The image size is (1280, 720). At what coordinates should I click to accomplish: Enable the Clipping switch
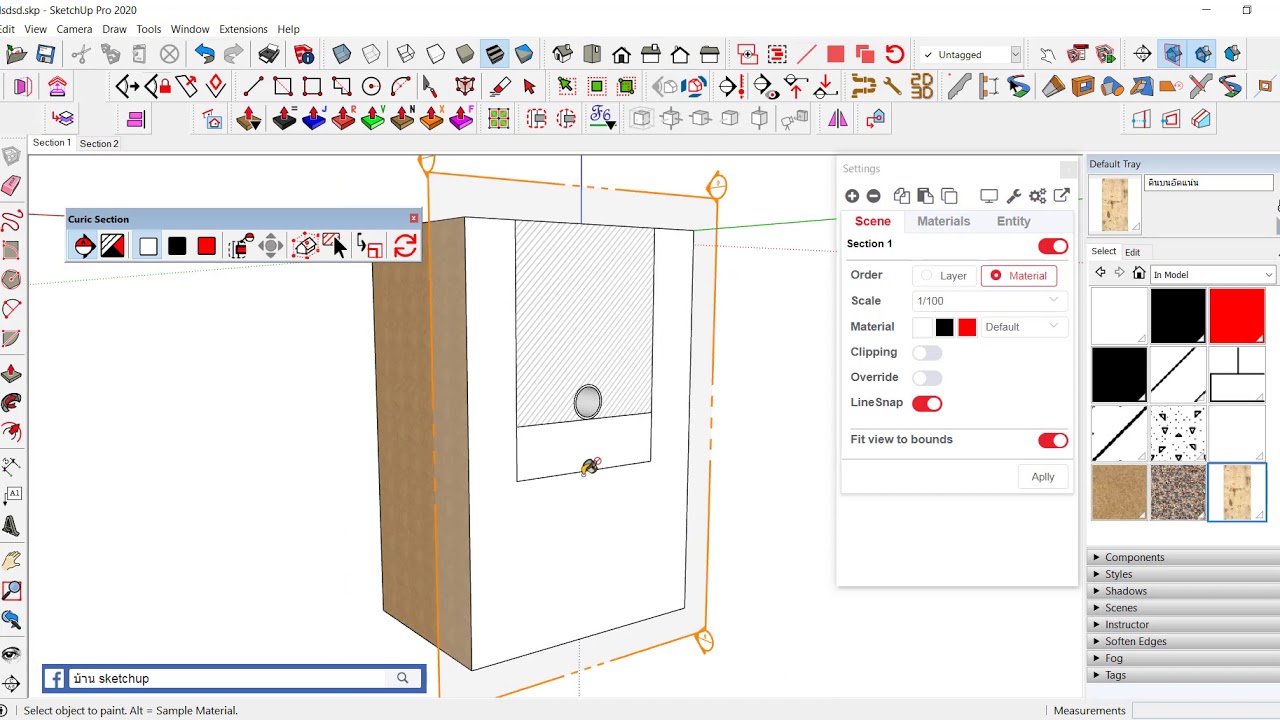tap(927, 353)
